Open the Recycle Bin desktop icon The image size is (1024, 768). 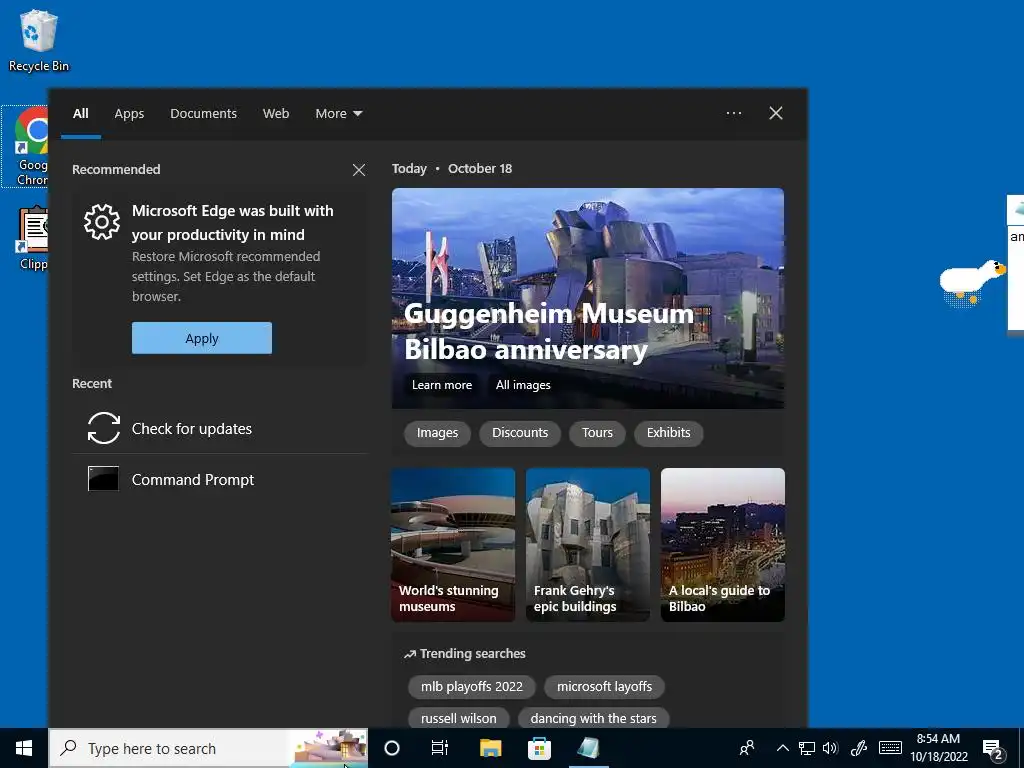tap(39, 40)
